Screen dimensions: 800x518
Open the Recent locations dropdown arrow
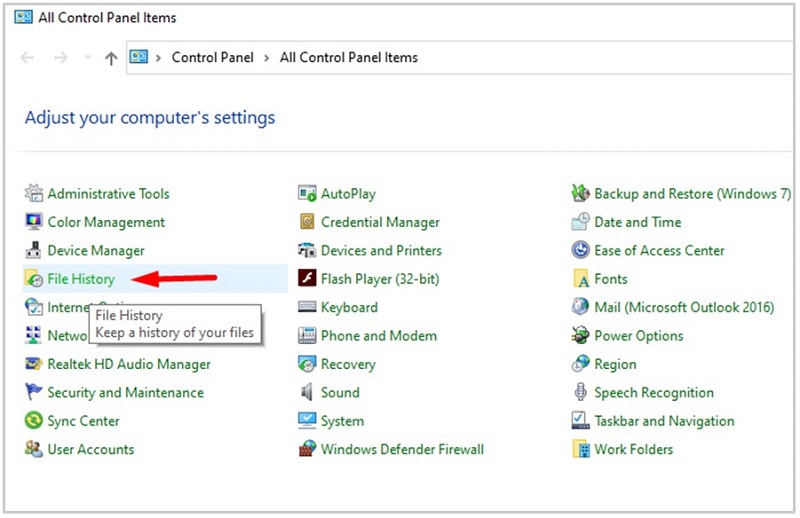click(x=87, y=58)
